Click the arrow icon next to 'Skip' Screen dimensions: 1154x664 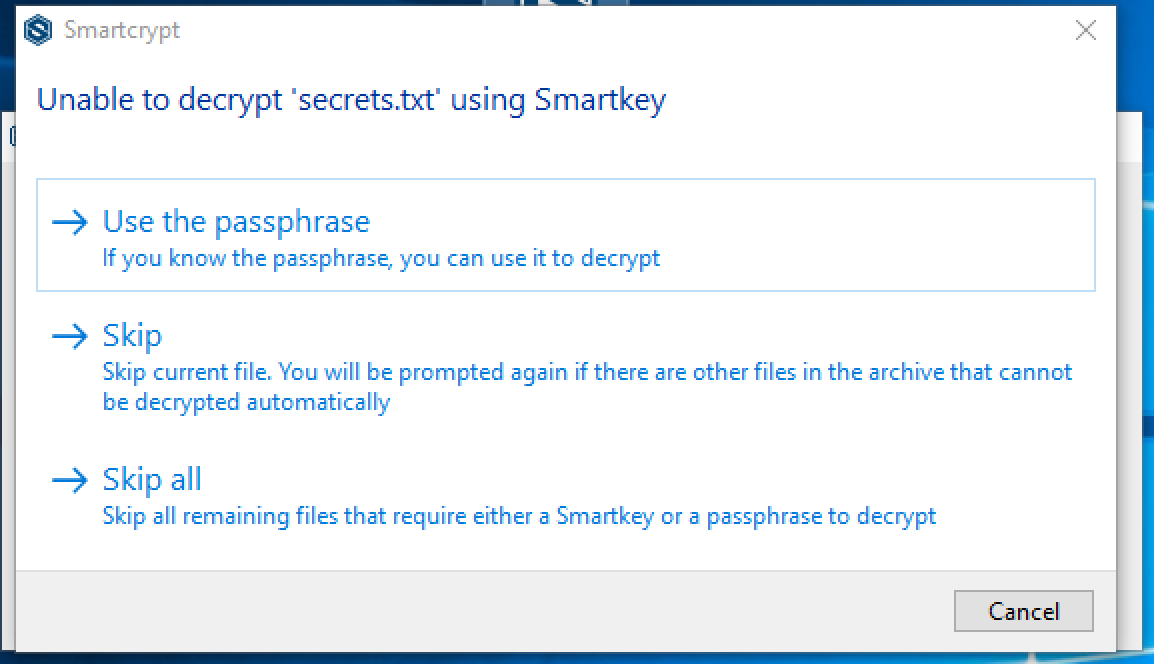coord(70,337)
